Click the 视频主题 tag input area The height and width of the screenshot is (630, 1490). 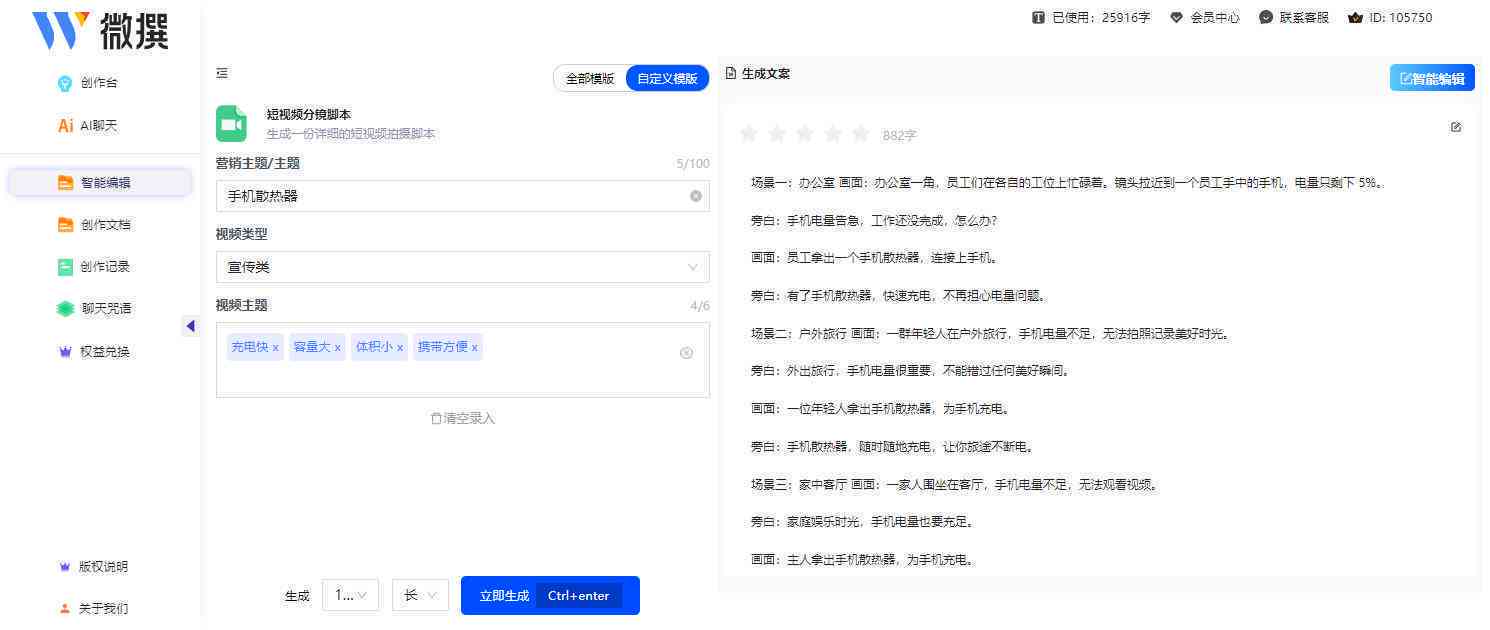[x=462, y=360]
